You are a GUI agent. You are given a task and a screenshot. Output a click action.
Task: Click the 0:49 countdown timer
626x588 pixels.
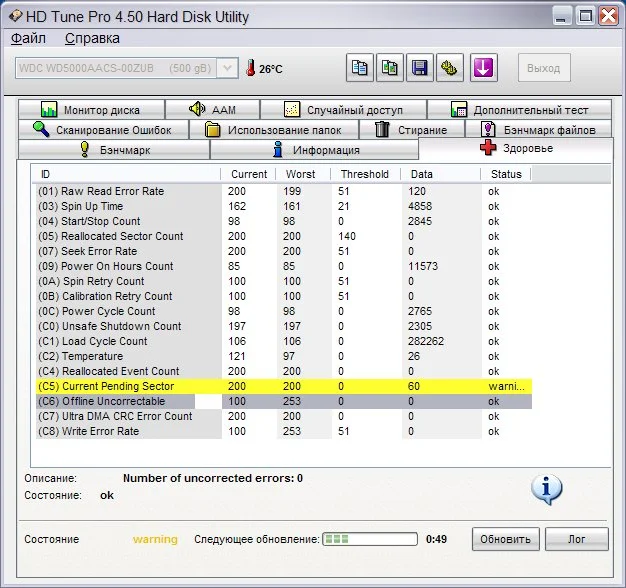(x=436, y=539)
